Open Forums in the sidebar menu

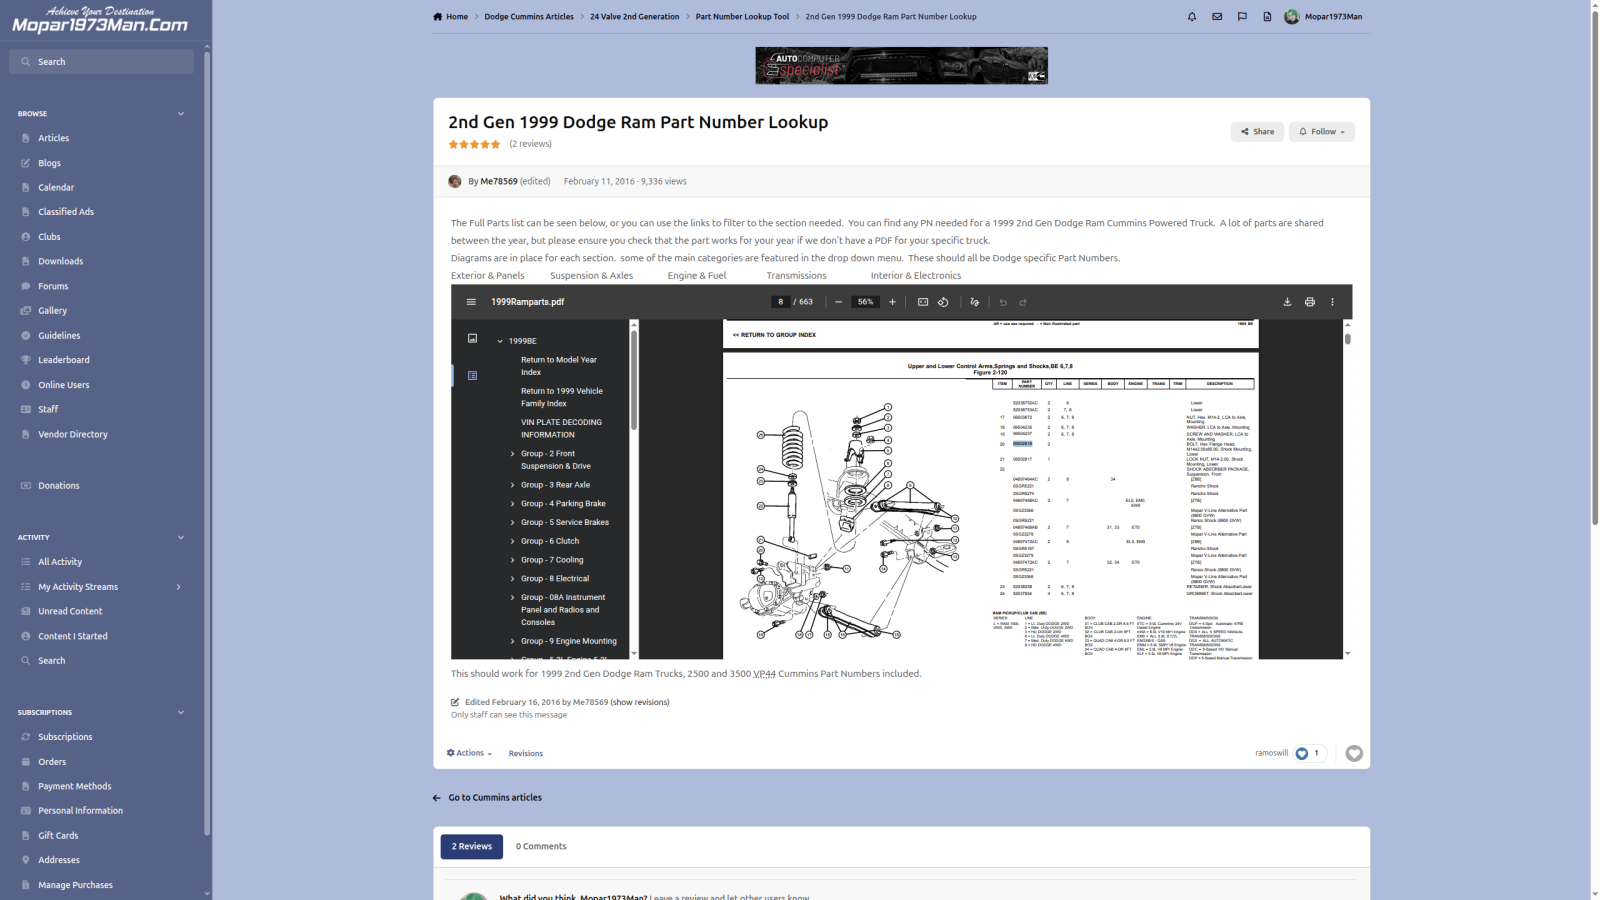pos(53,286)
